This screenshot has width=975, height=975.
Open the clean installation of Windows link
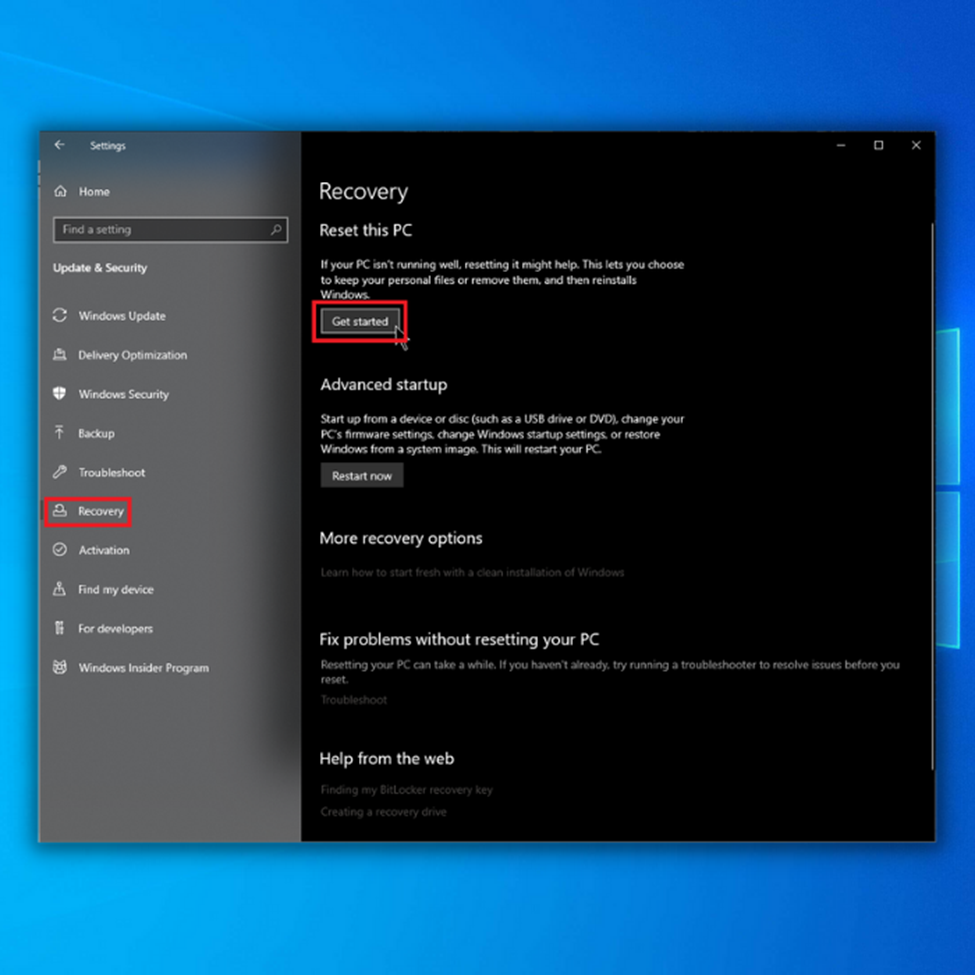[473, 572]
